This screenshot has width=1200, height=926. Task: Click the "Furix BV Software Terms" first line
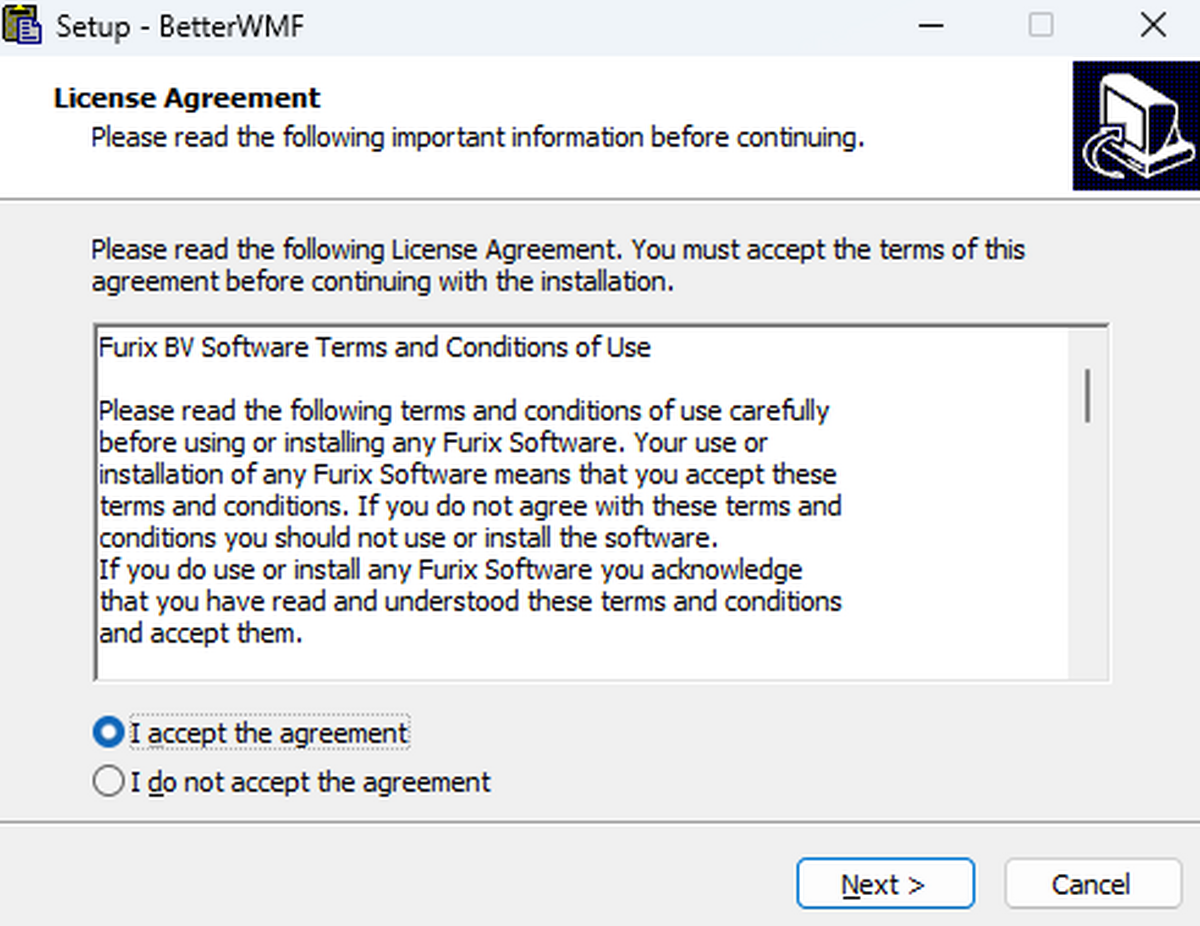tap(375, 347)
